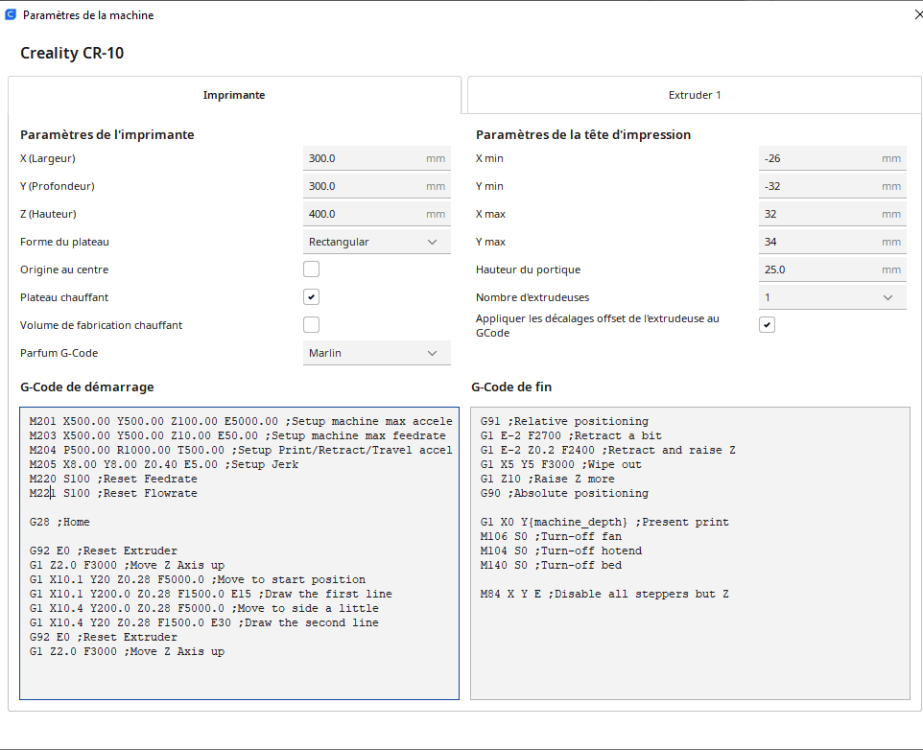The height and width of the screenshot is (750, 923).
Task: Focus the Z (Hauteur) value field
Action: point(377,214)
